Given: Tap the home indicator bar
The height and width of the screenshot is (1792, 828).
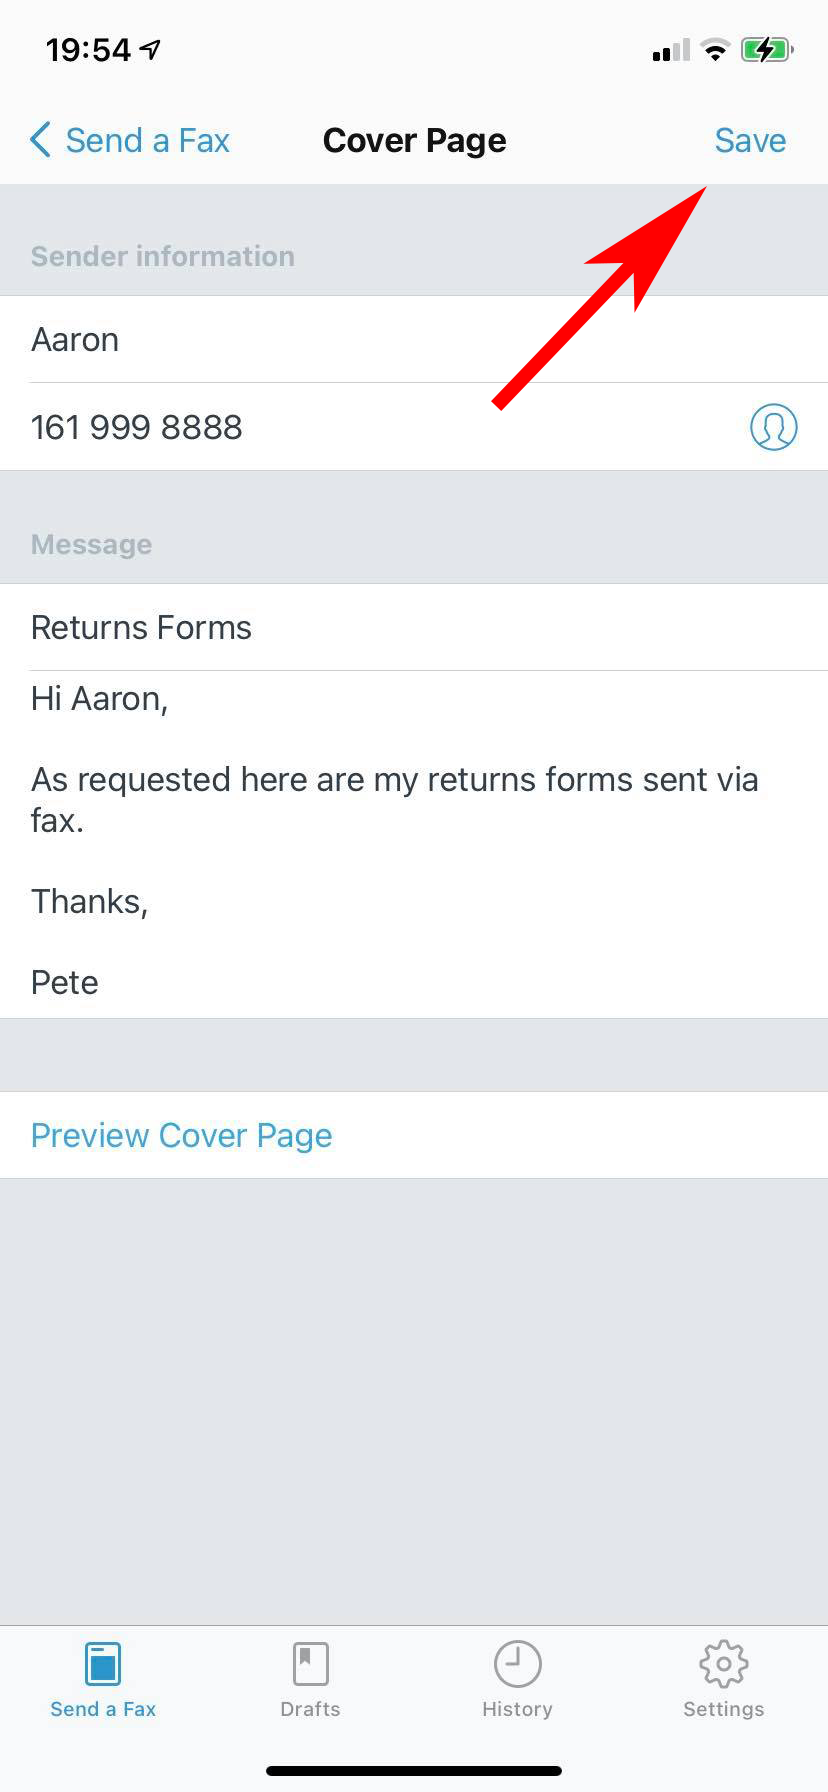Looking at the screenshot, I should (414, 1771).
